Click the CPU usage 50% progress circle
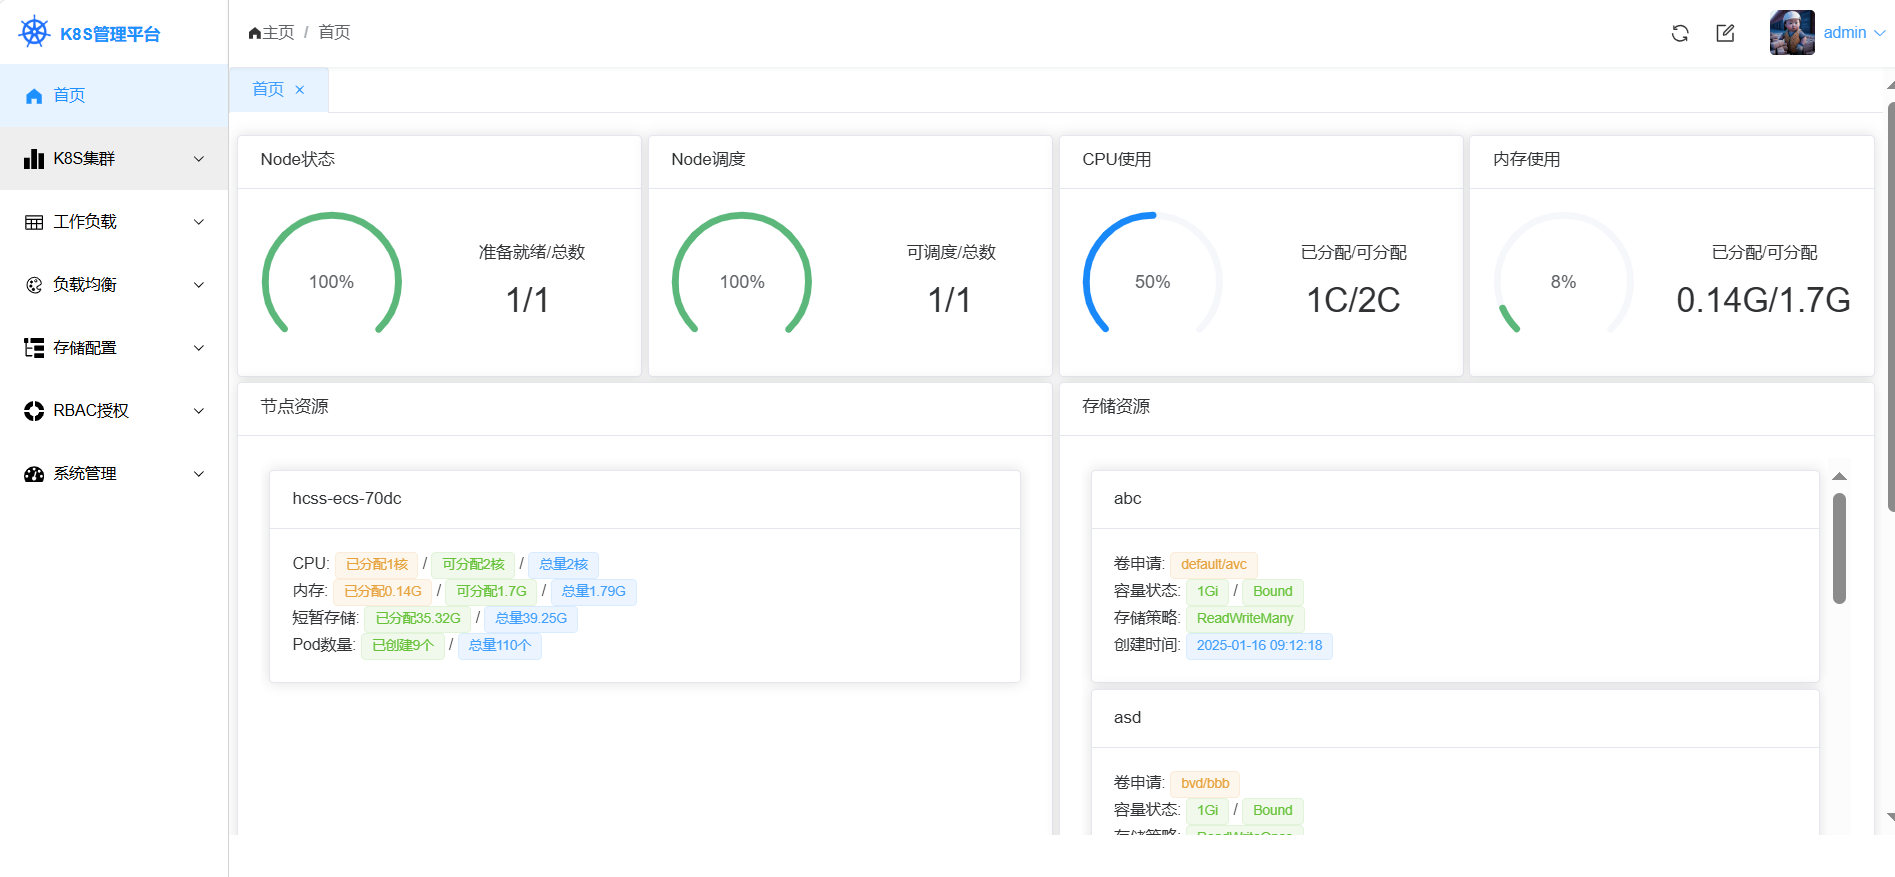1895x877 pixels. 1152,281
